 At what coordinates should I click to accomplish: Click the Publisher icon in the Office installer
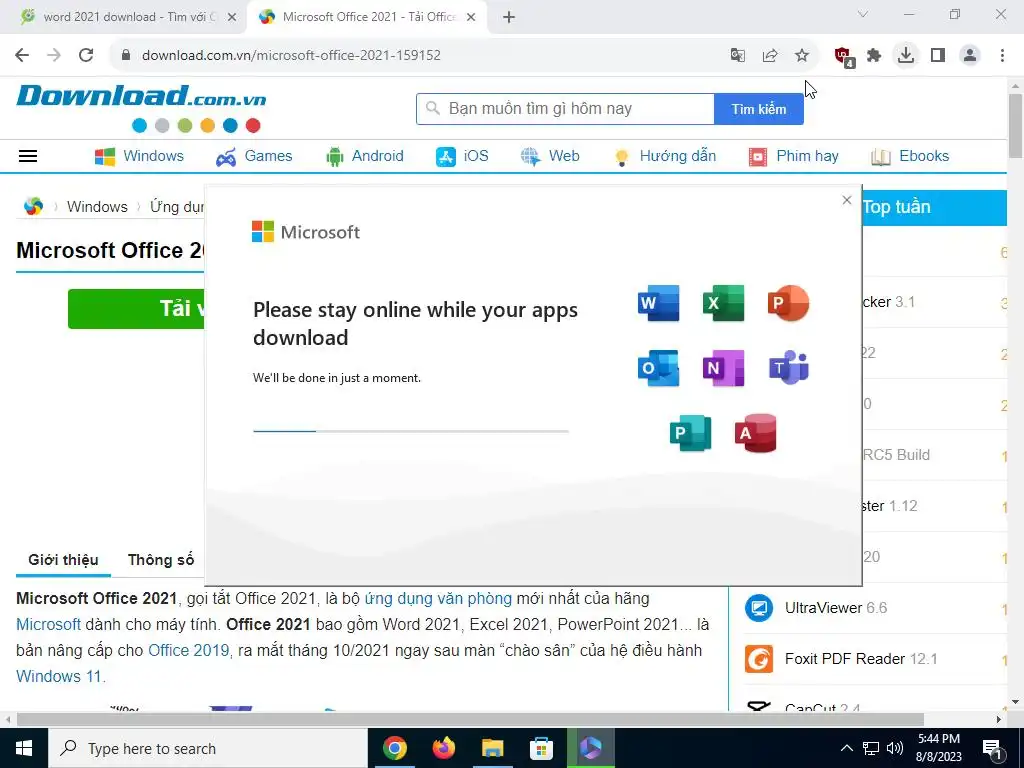click(690, 433)
